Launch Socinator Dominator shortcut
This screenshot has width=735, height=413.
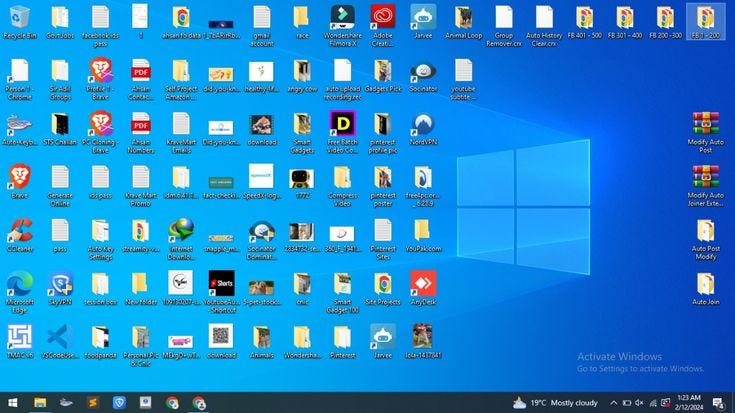(x=262, y=240)
